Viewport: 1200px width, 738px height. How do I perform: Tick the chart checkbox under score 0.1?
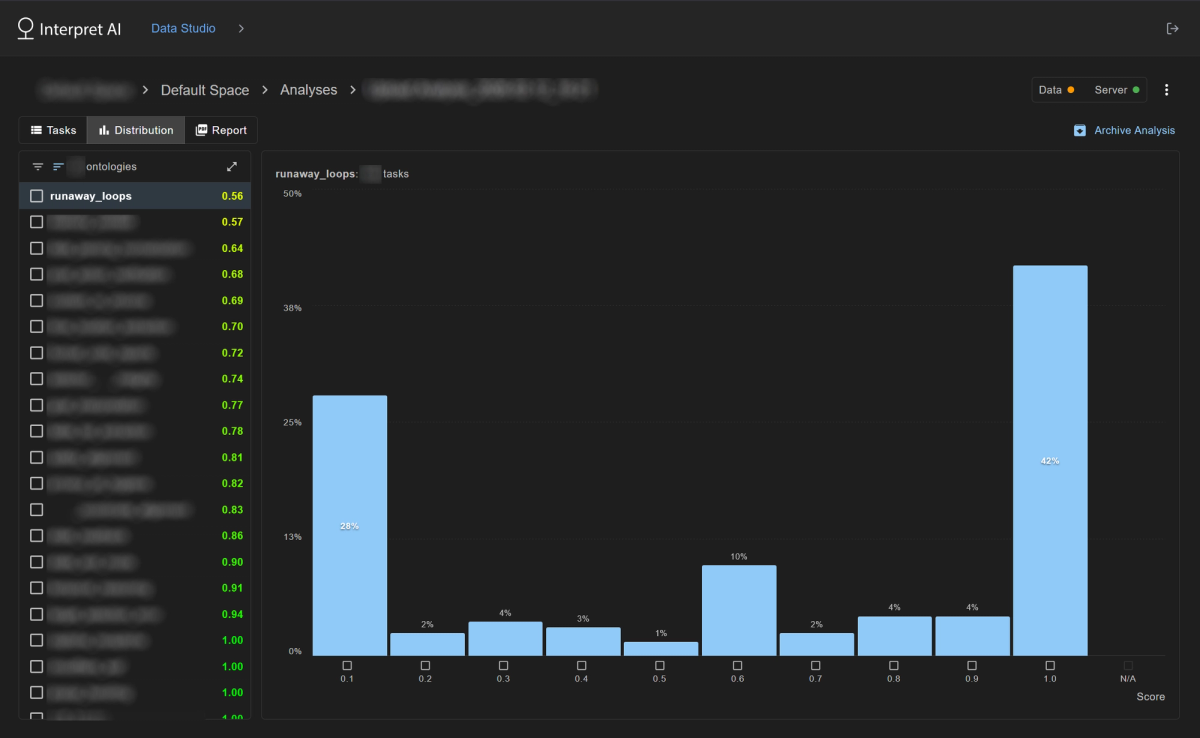pos(347,665)
